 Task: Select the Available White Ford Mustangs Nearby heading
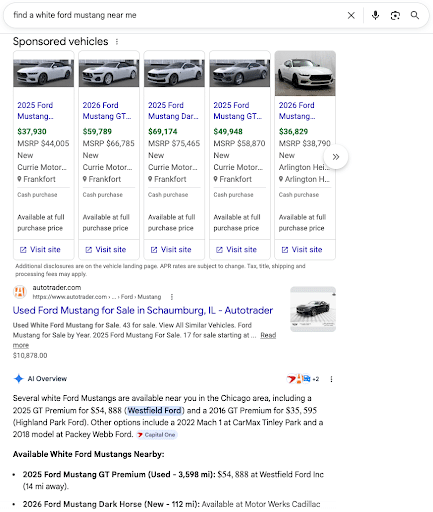[88, 454]
